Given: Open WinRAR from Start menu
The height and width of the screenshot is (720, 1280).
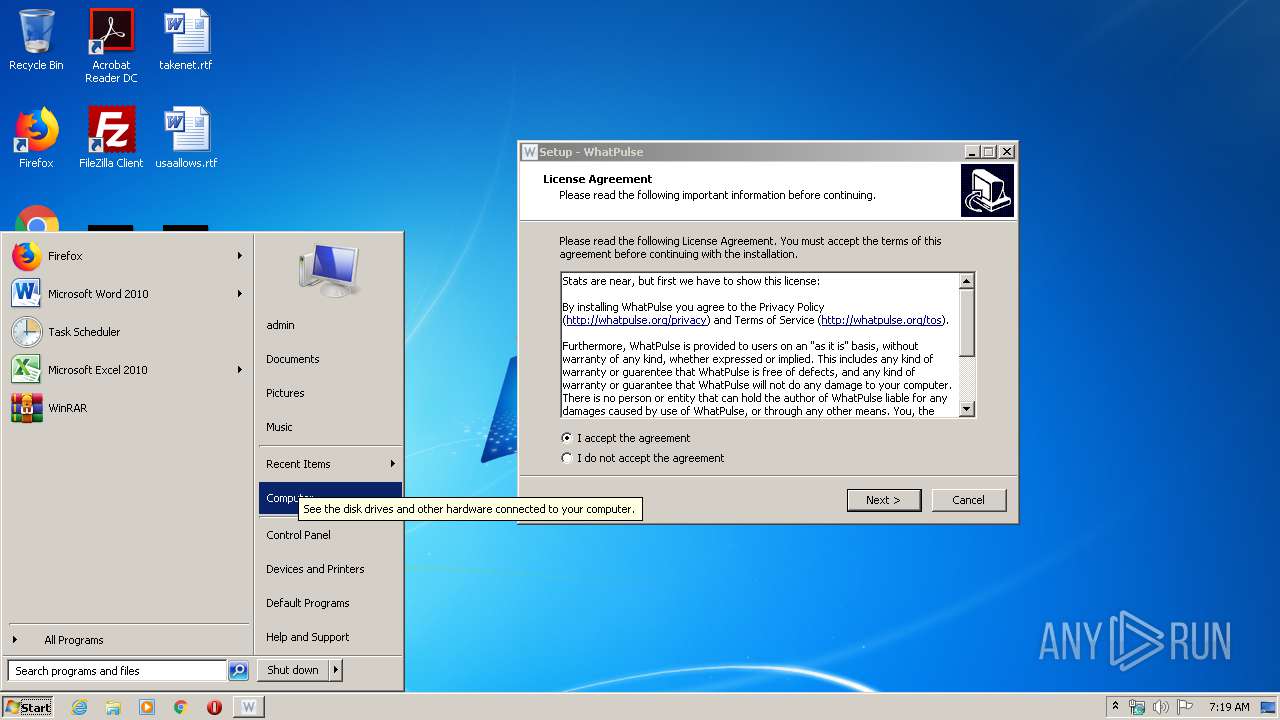Looking at the screenshot, I should point(128,408).
